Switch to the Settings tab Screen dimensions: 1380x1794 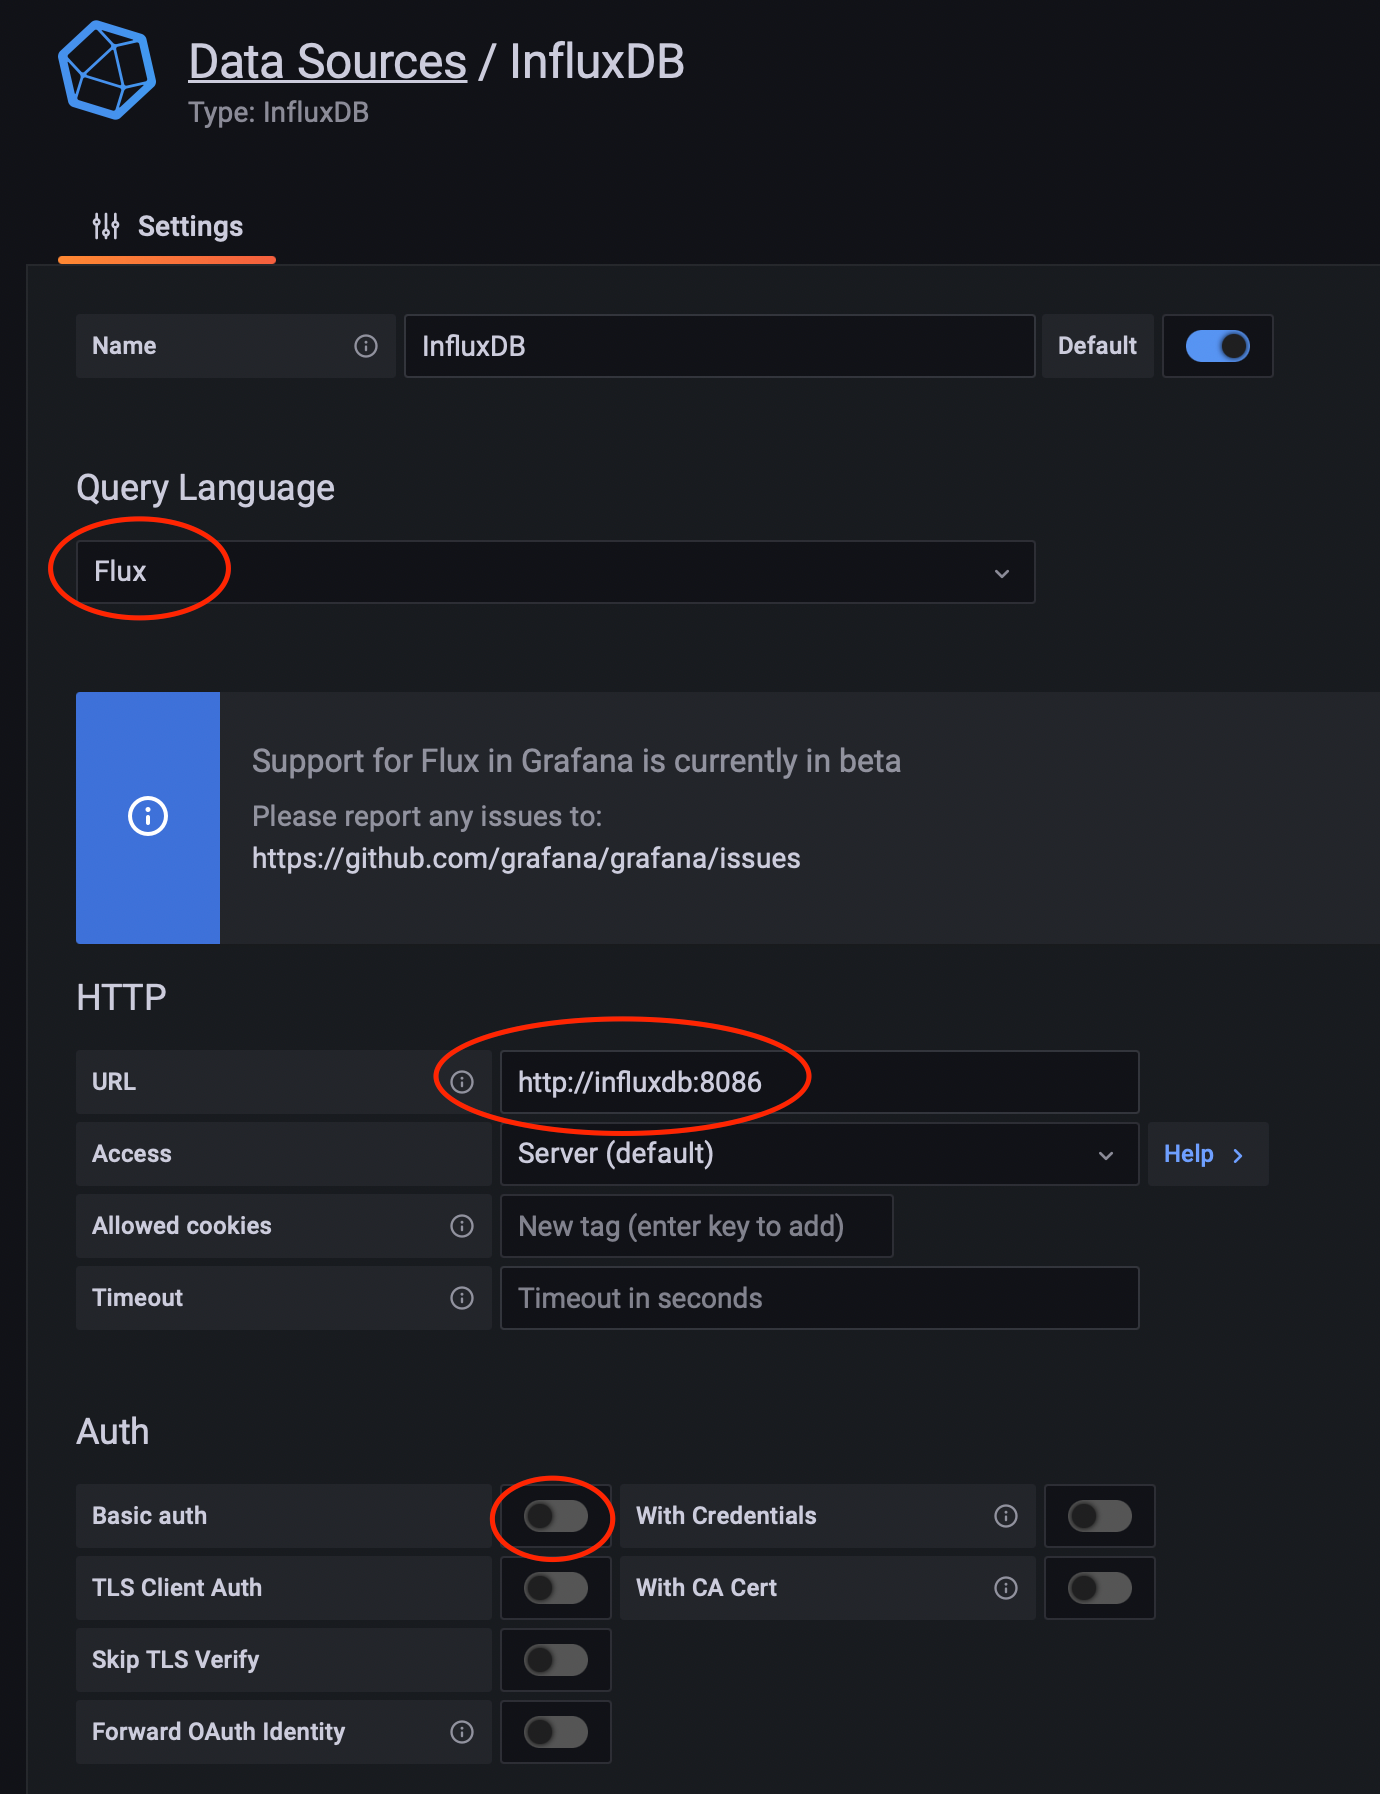pyautogui.click(x=168, y=227)
